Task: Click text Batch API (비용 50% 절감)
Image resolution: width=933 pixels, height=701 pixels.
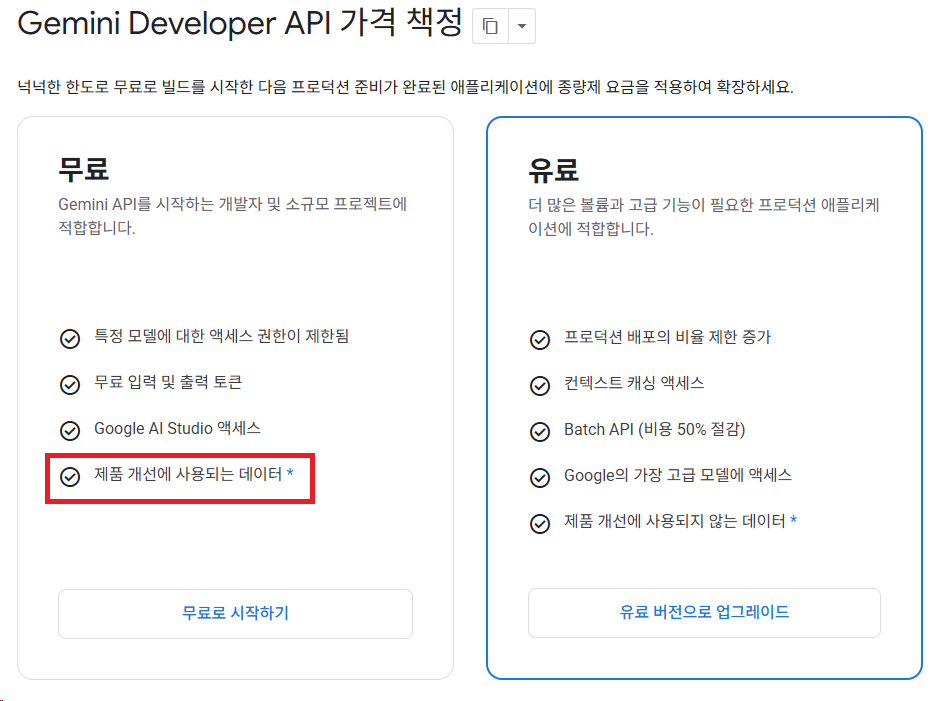Action: 655,429
